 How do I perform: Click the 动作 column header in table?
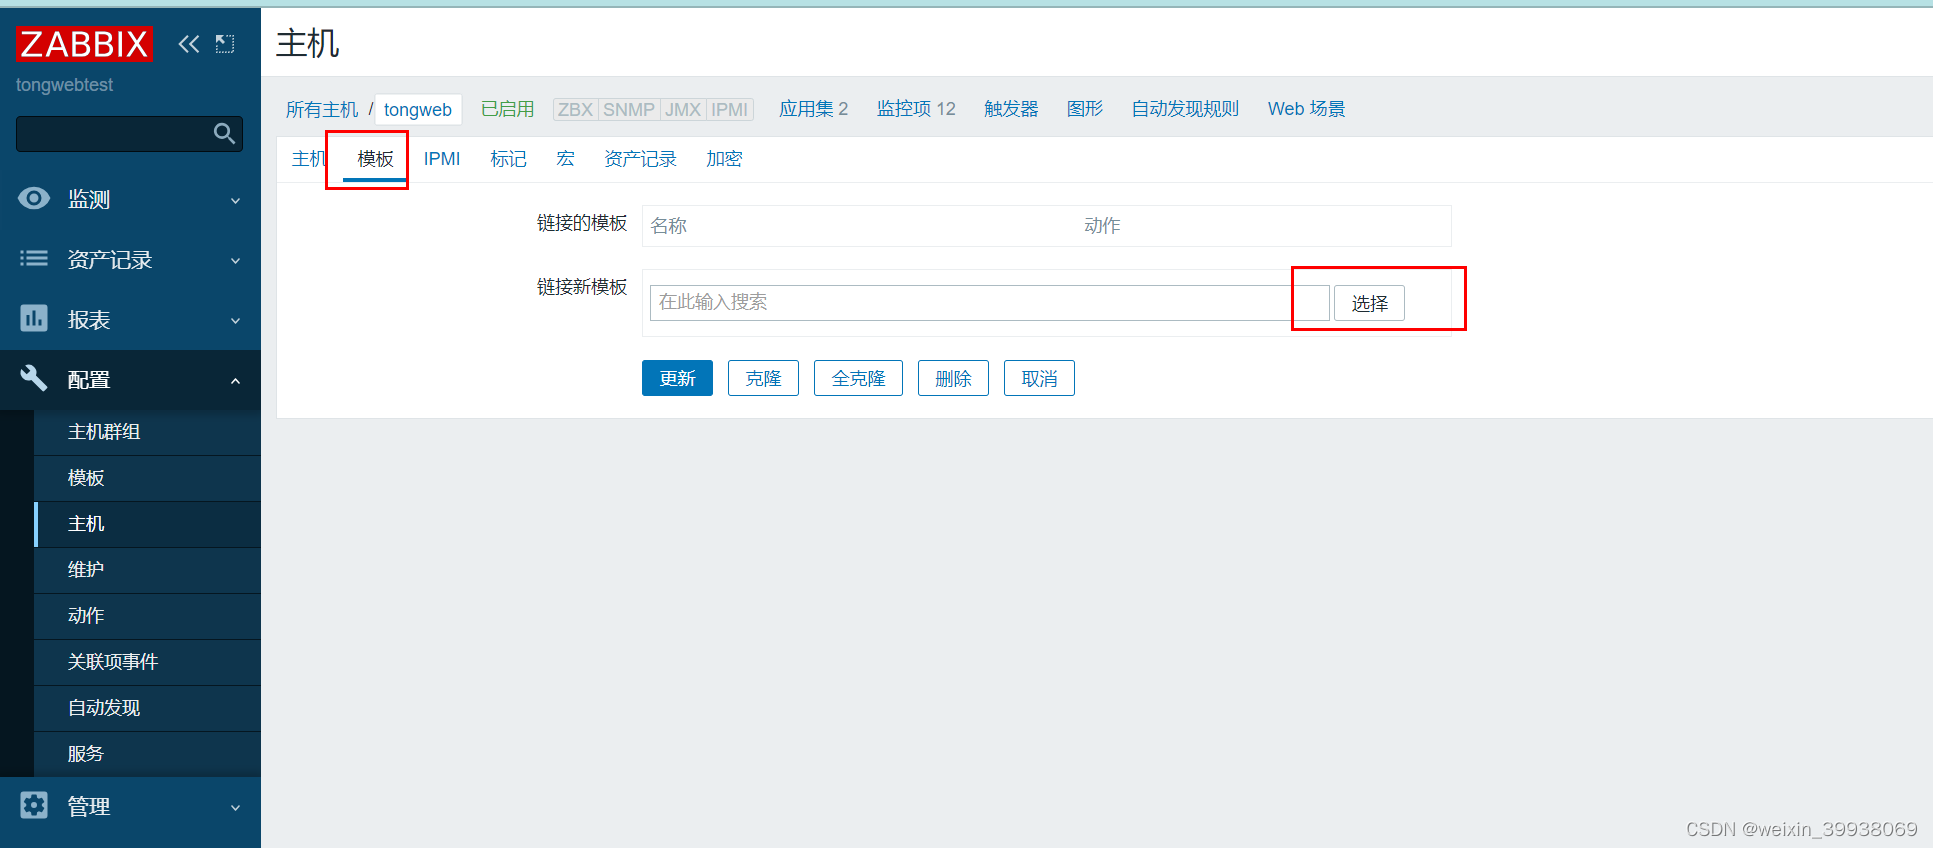tap(1102, 226)
